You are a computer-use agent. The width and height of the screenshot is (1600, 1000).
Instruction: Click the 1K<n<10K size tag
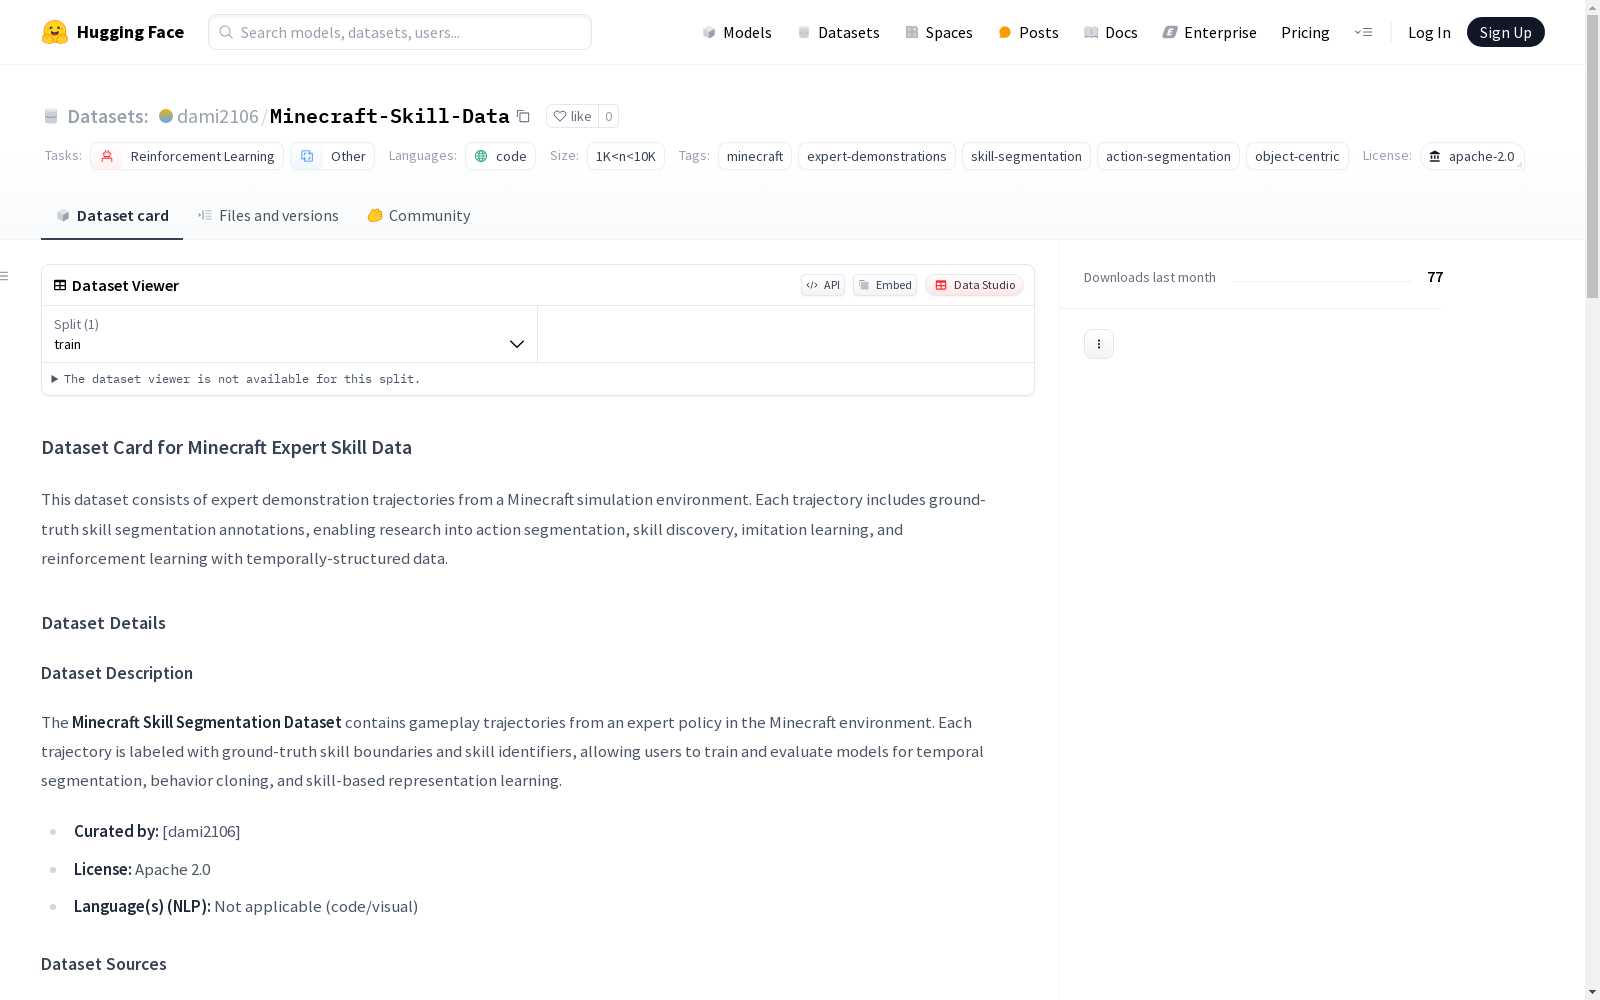(626, 156)
